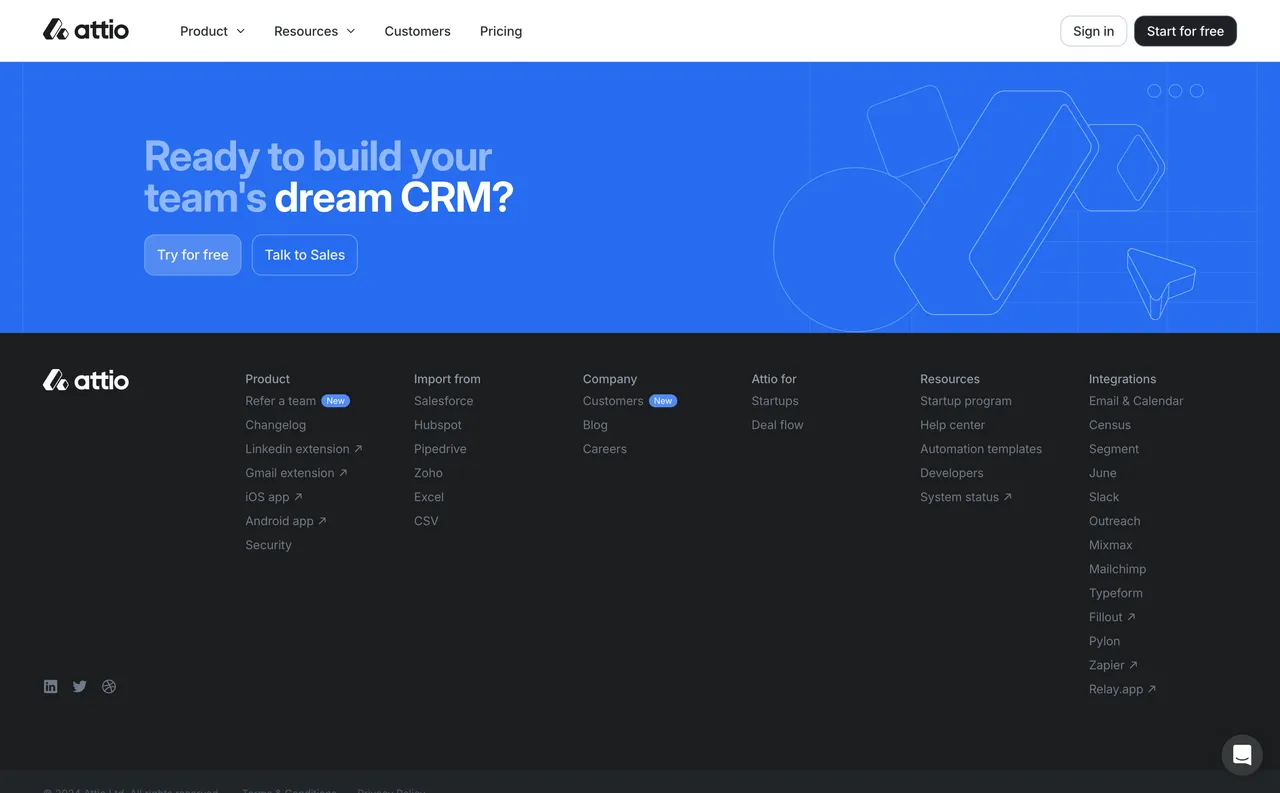The width and height of the screenshot is (1280, 793).
Task: Click the Attio logo in the footer
Action: click(86, 380)
